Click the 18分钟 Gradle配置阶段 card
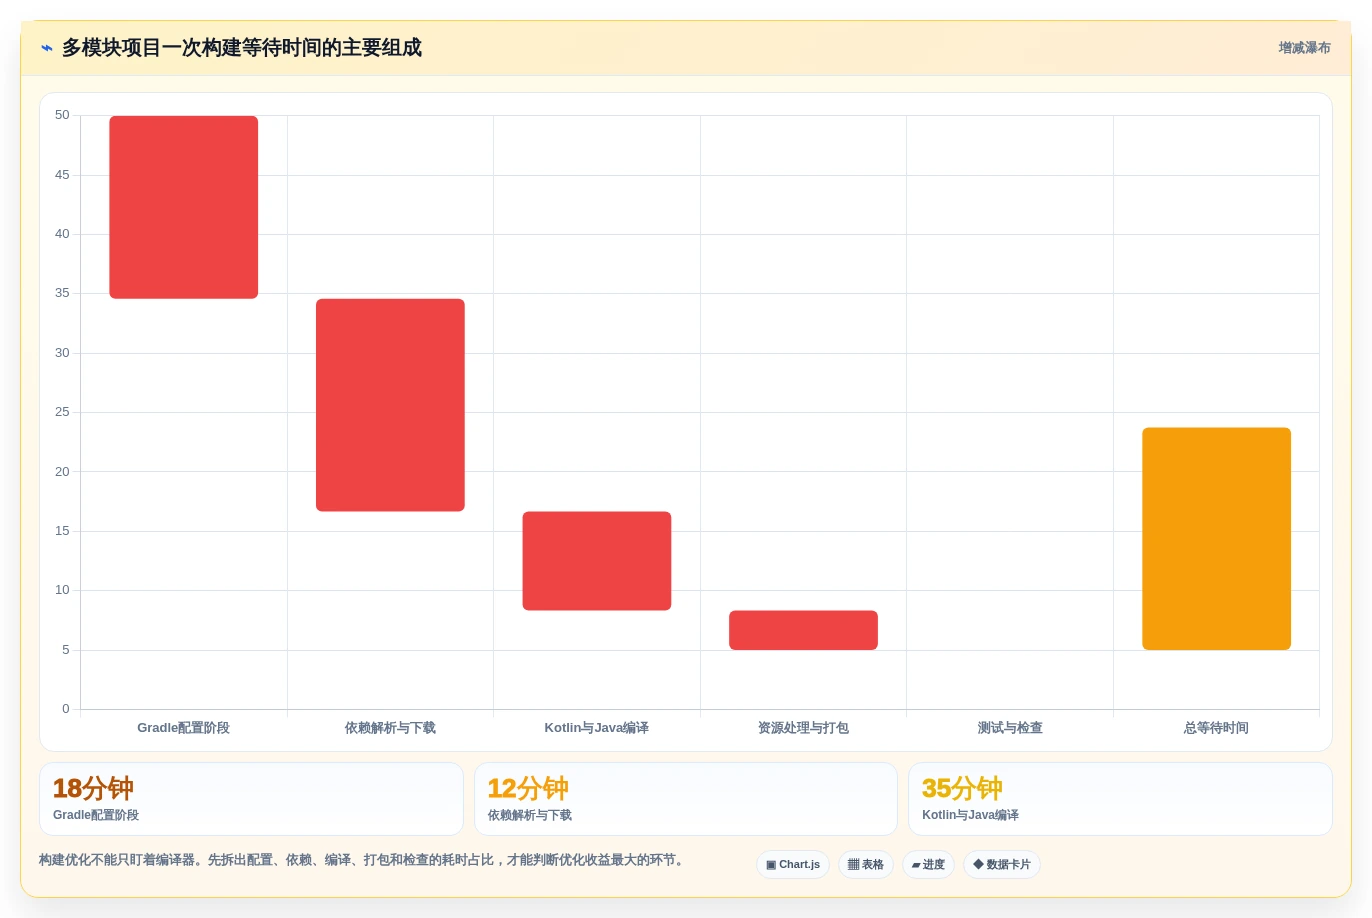The height and width of the screenshot is (918, 1372). pyautogui.click(x=251, y=799)
